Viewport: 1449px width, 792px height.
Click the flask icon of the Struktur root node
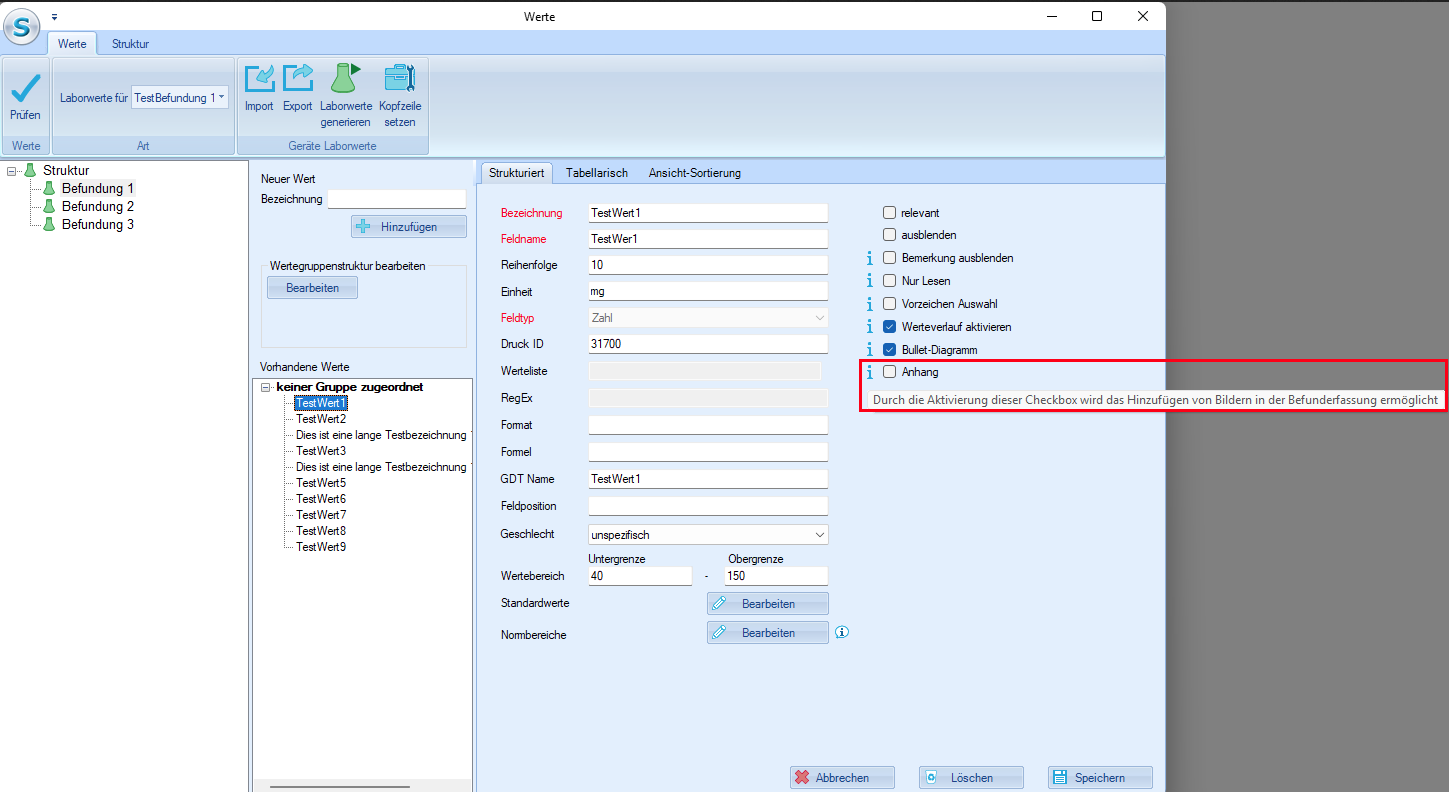pos(29,170)
